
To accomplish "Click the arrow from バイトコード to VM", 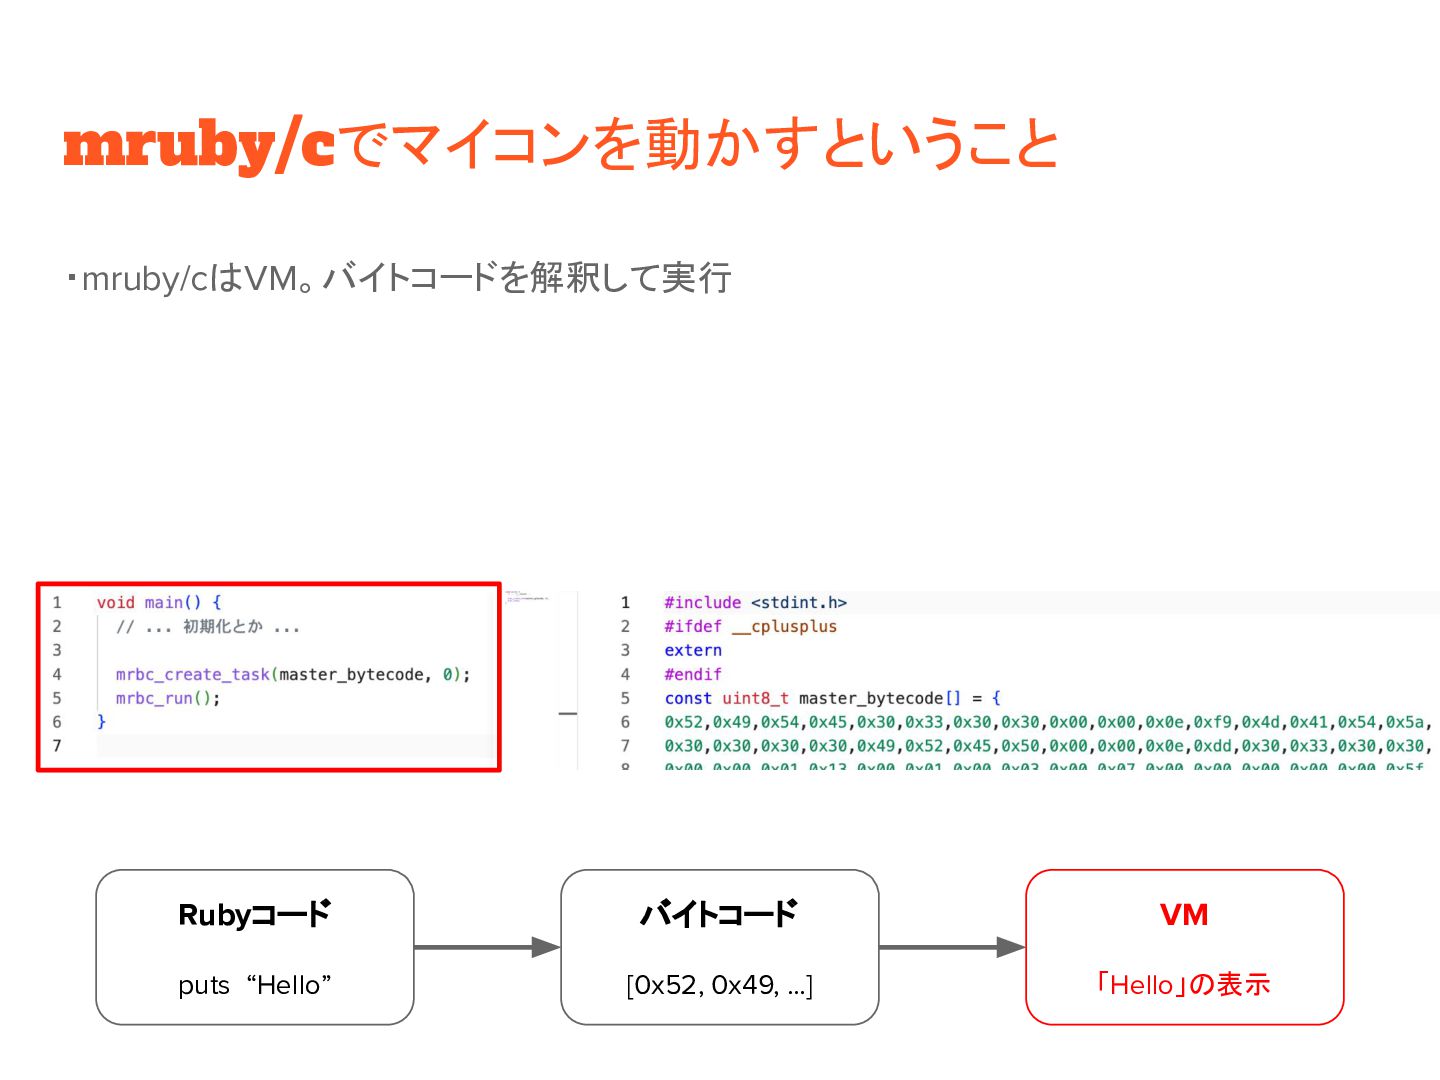I will tap(952, 947).
